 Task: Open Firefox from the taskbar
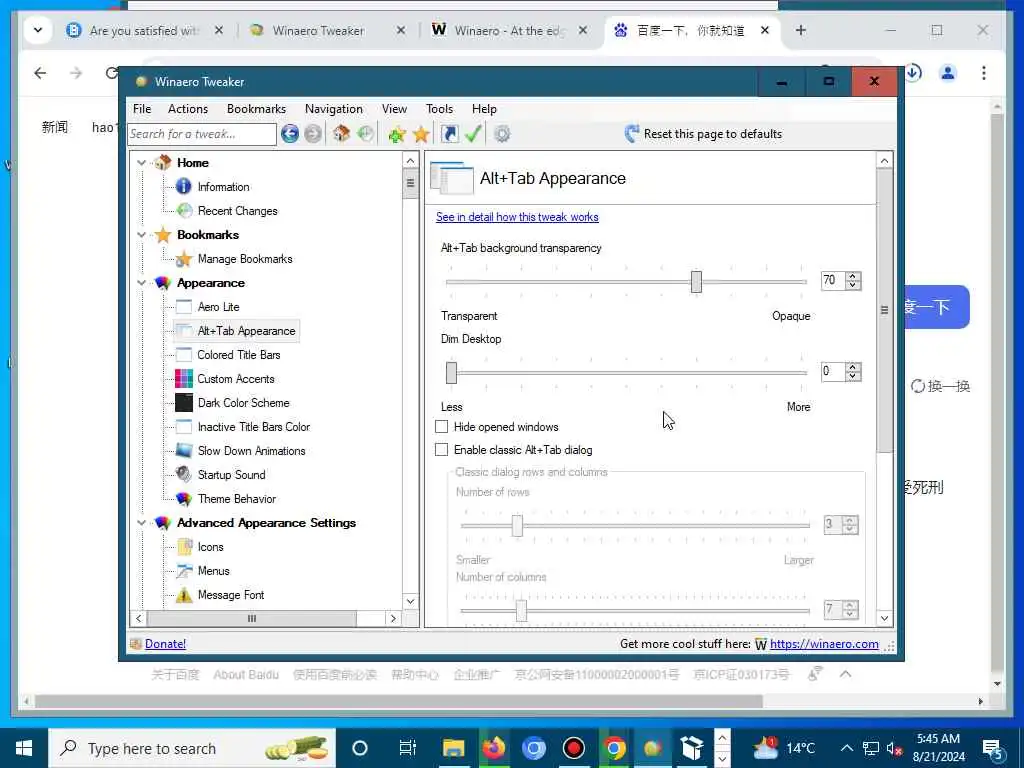[494, 748]
